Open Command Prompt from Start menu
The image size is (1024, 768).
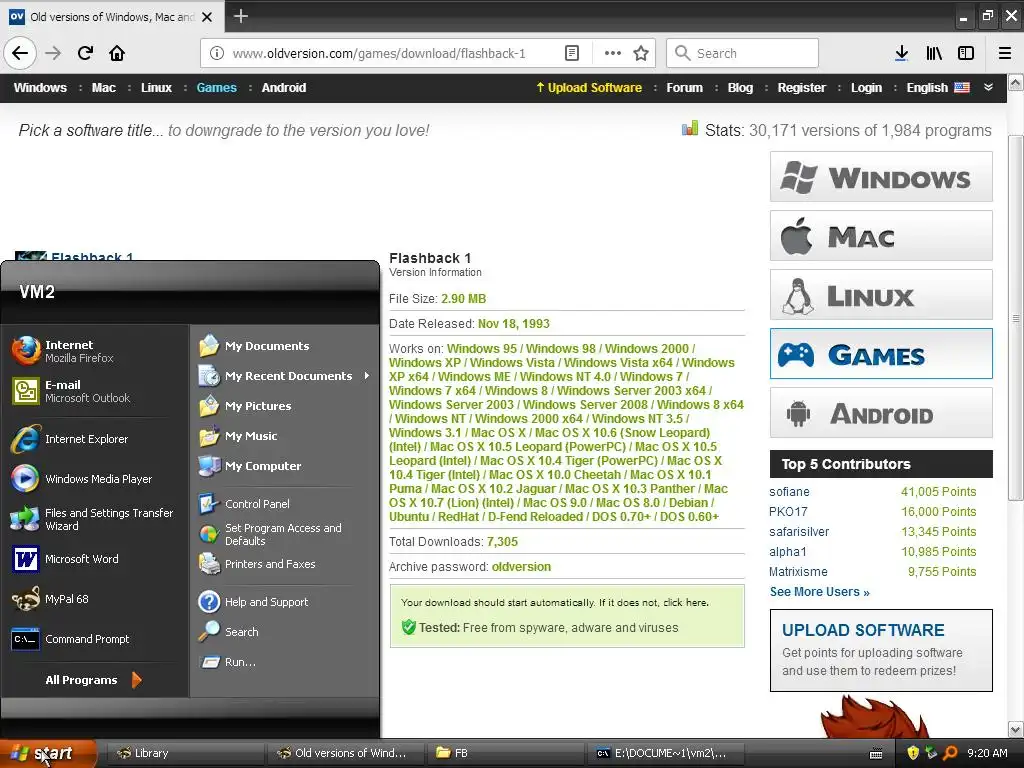[95, 639]
